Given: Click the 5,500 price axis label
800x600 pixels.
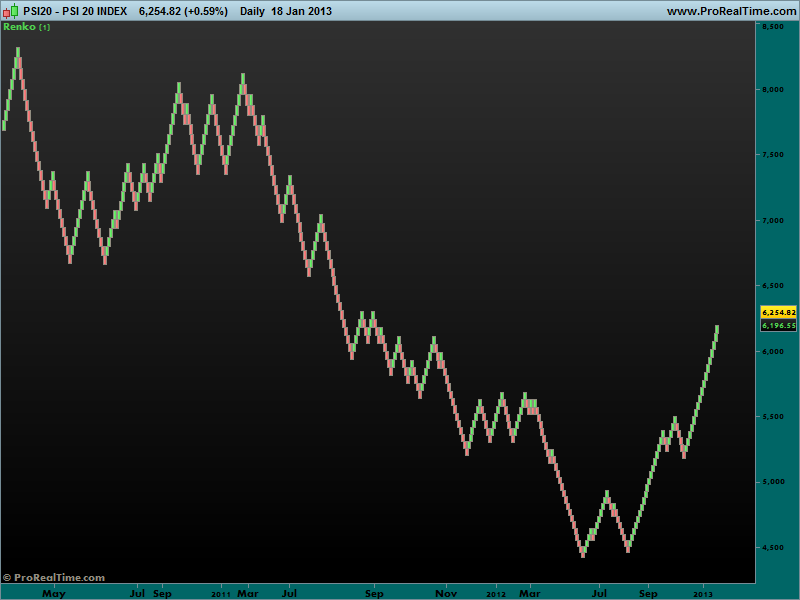Looking at the screenshot, I should pos(773,417).
